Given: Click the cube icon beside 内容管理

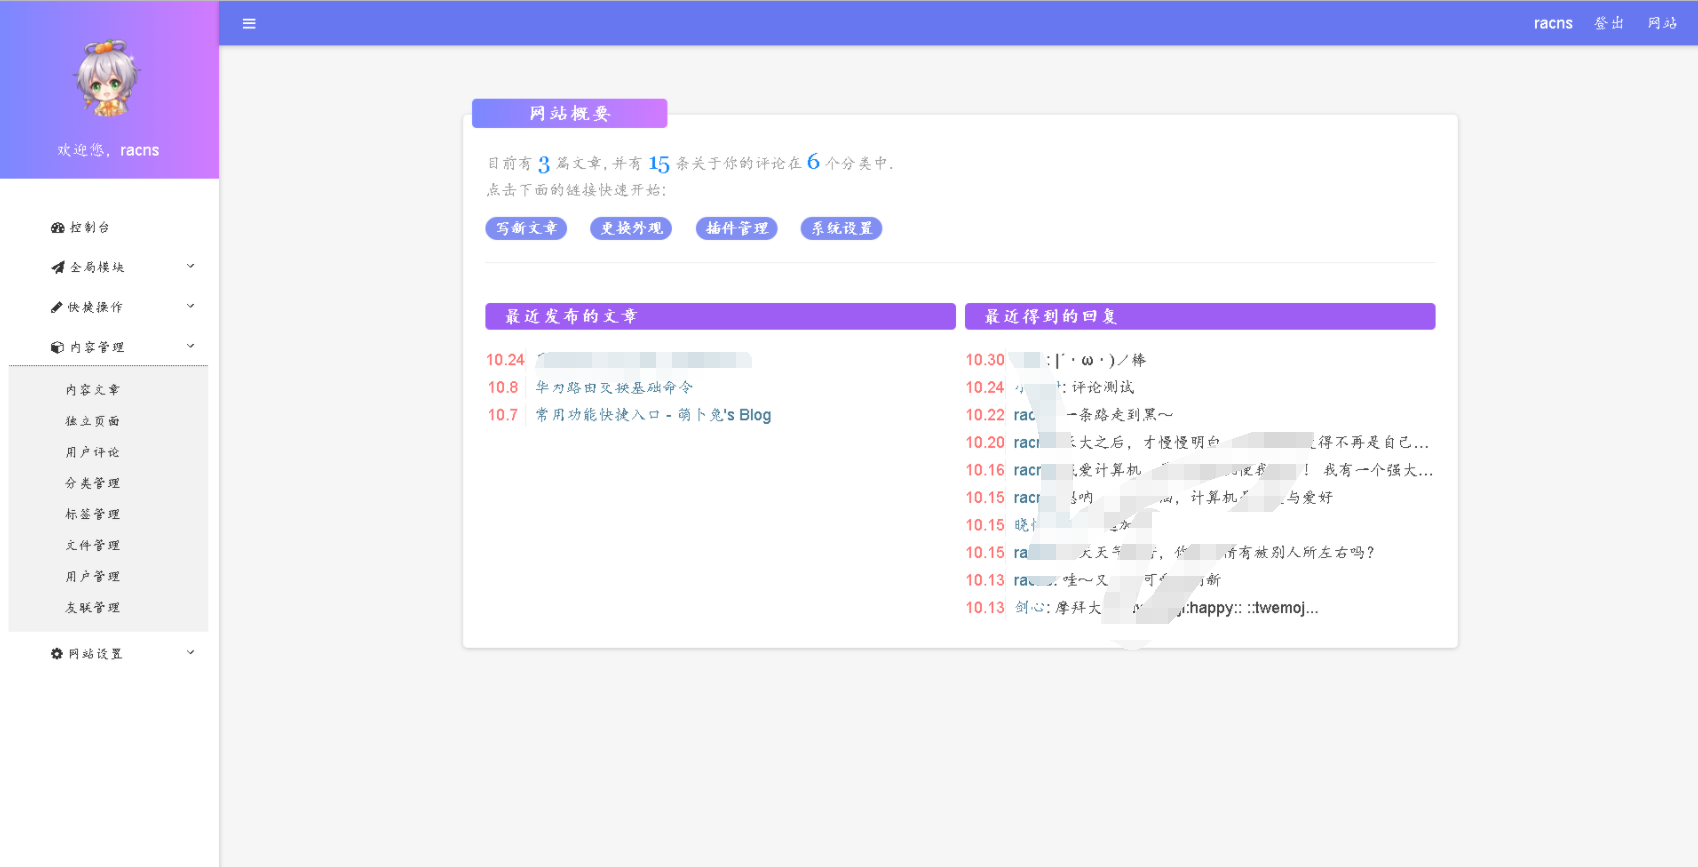Looking at the screenshot, I should pos(57,348).
